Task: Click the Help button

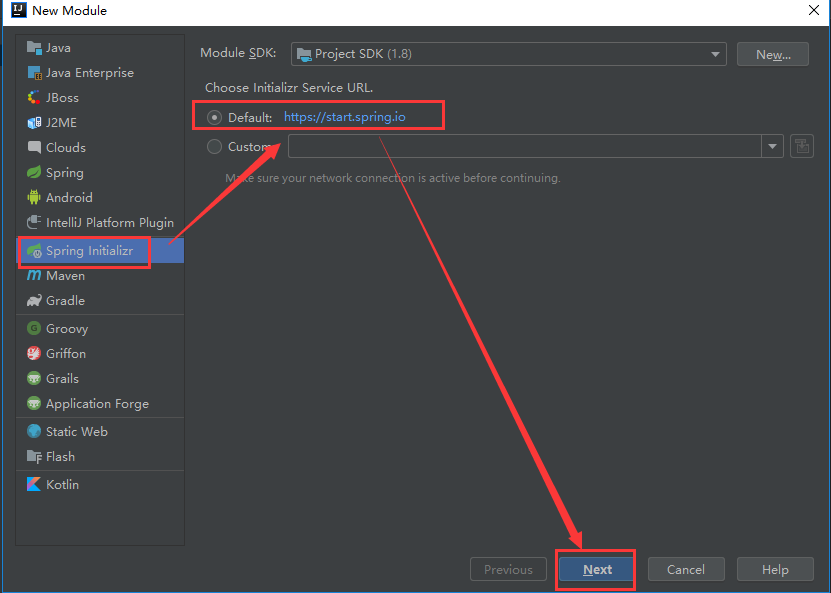Action: (775, 569)
